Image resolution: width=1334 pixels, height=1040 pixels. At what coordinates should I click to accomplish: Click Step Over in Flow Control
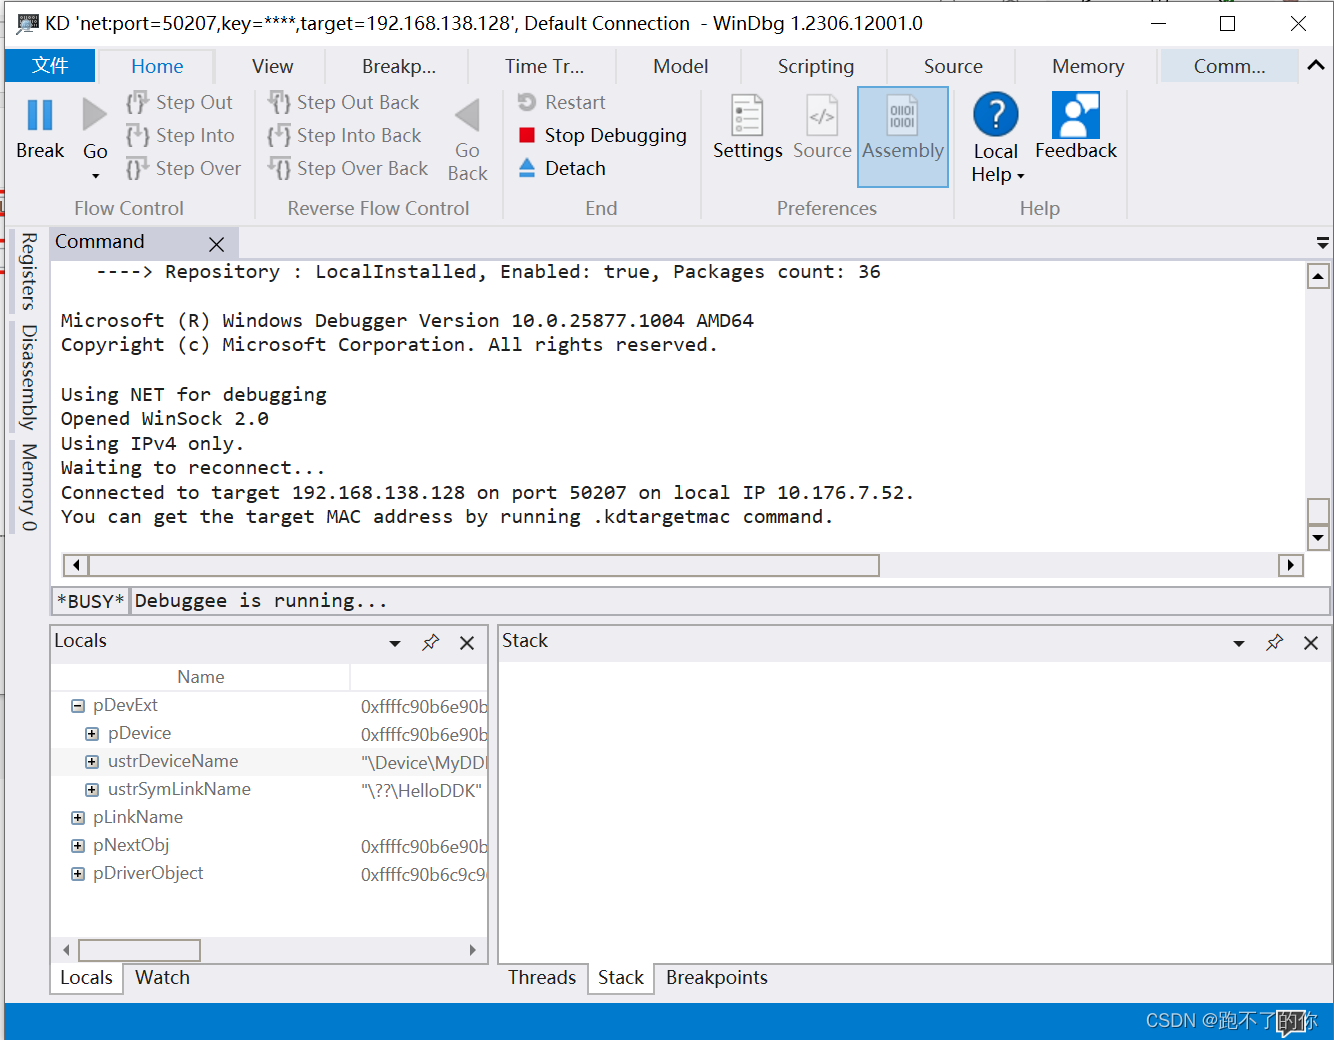tap(184, 168)
